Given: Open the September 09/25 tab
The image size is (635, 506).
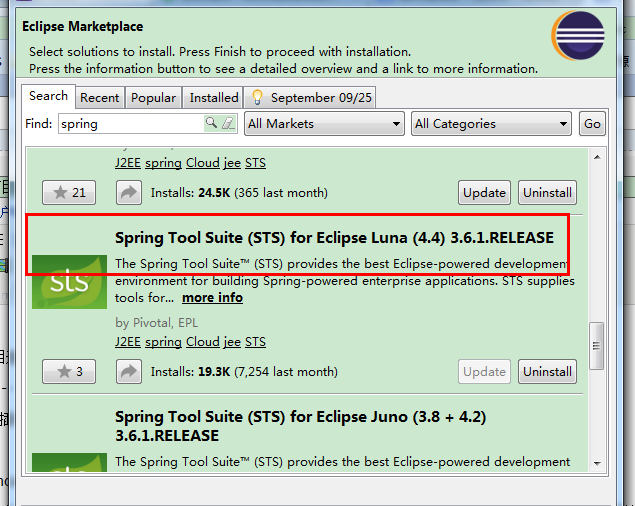Looking at the screenshot, I should tap(310, 98).
